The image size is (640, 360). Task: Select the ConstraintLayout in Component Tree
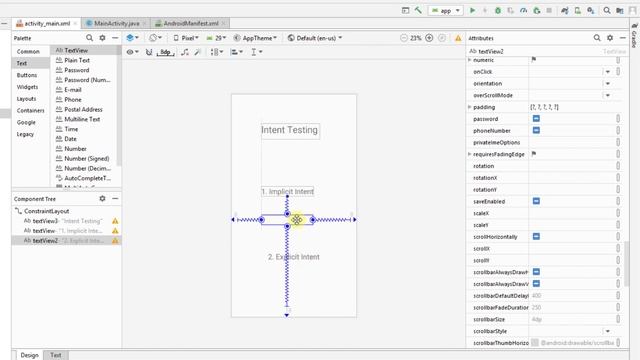47,211
